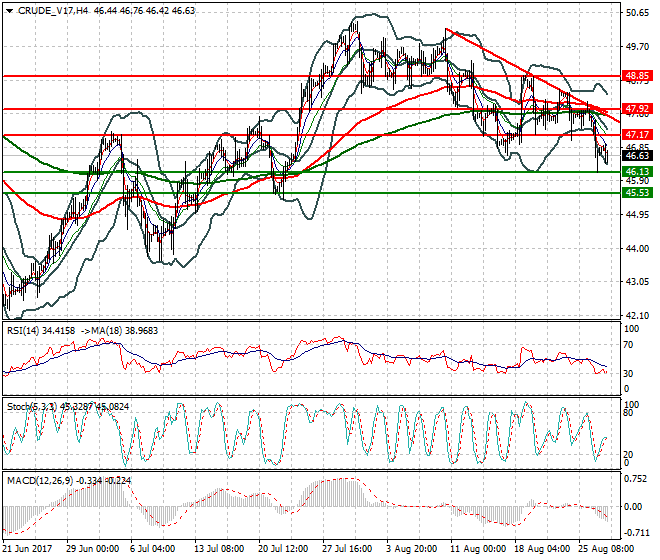Select the 11 Aug 00:00 time label
Screen dimensions: 660x560
(x=478, y=549)
